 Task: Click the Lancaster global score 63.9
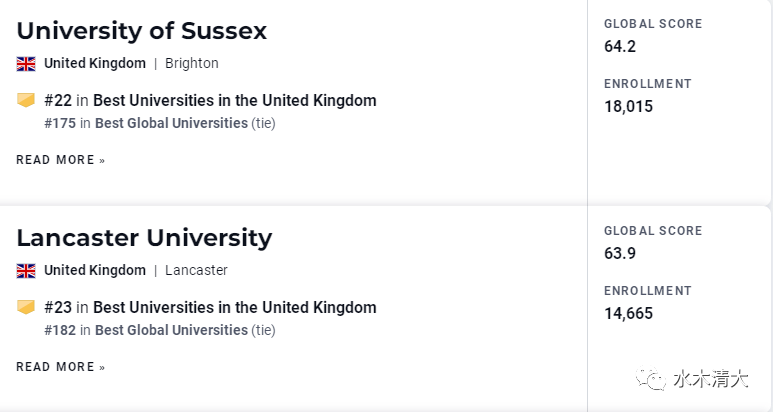(x=620, y=254)
